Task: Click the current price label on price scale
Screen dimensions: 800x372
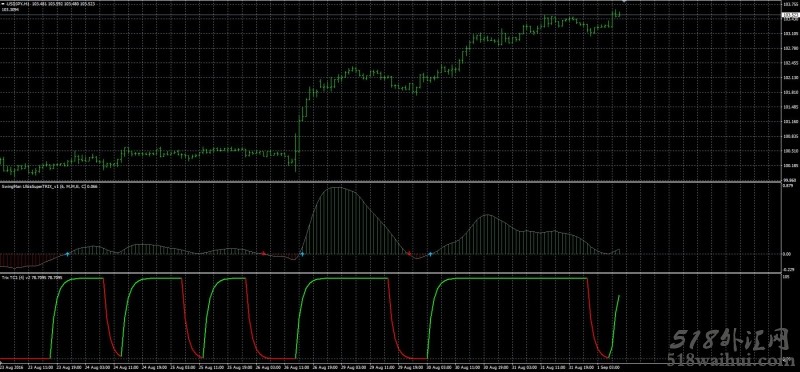Action: pyautogui.click(x=790, y=15)
